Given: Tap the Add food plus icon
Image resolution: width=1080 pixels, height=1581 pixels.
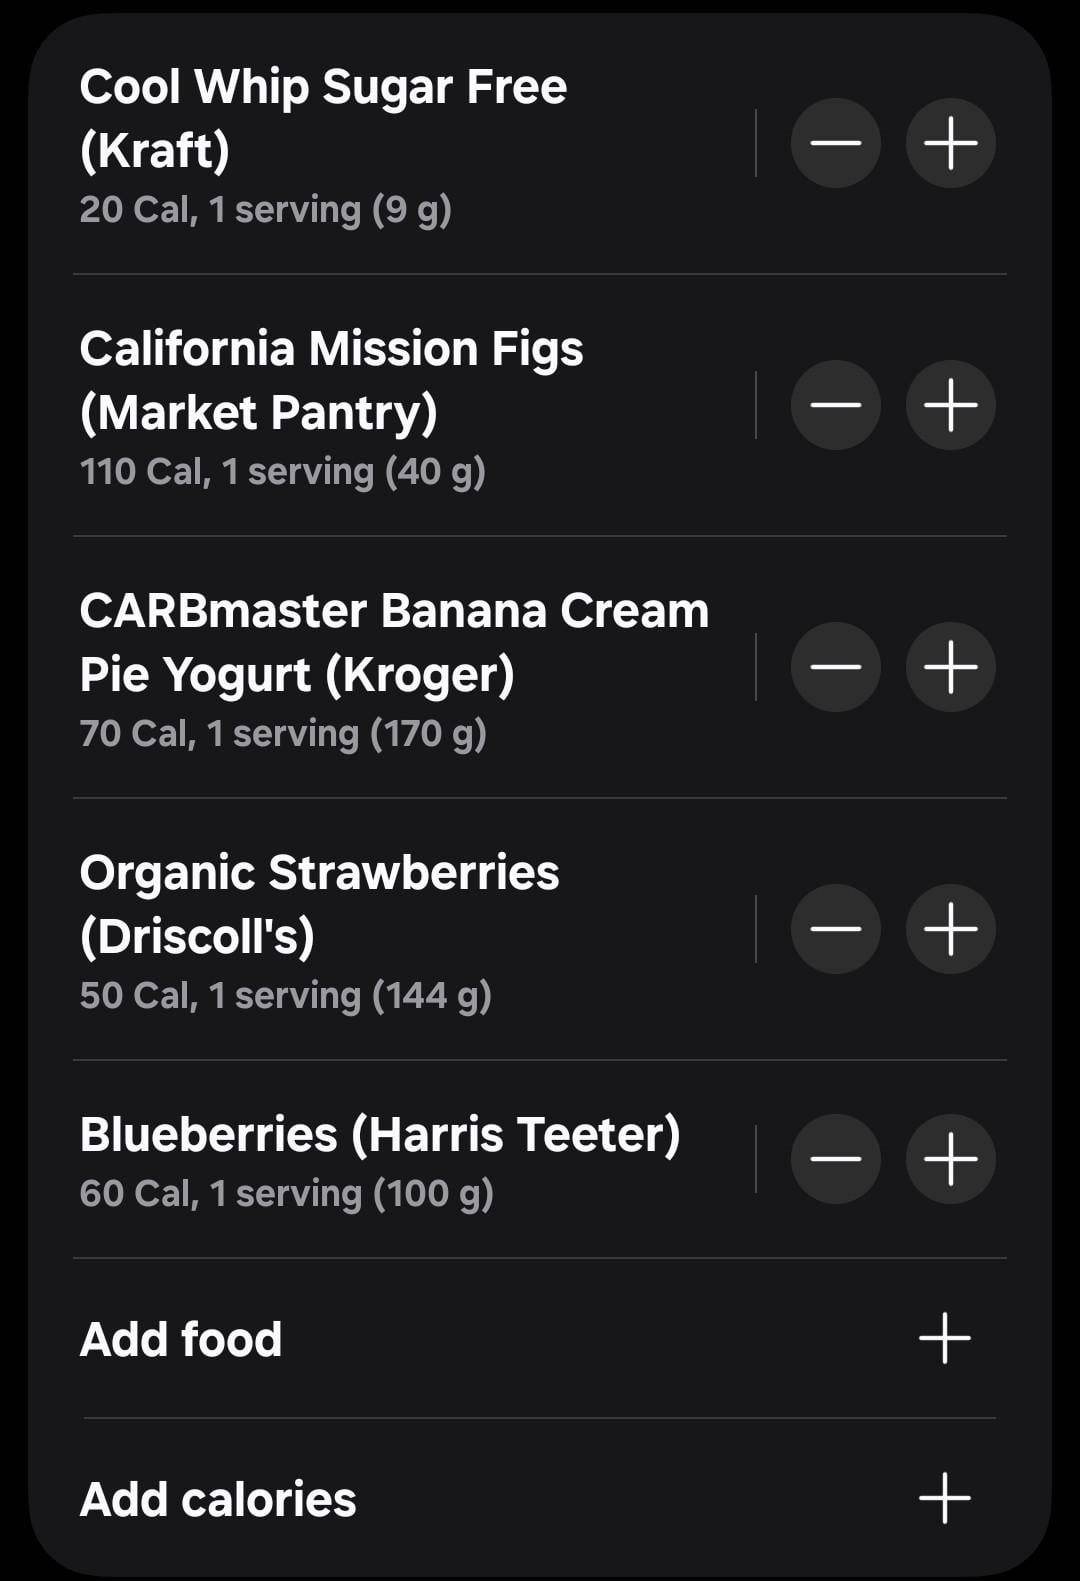Looking at the screenshot, I should pos(945,1339).
